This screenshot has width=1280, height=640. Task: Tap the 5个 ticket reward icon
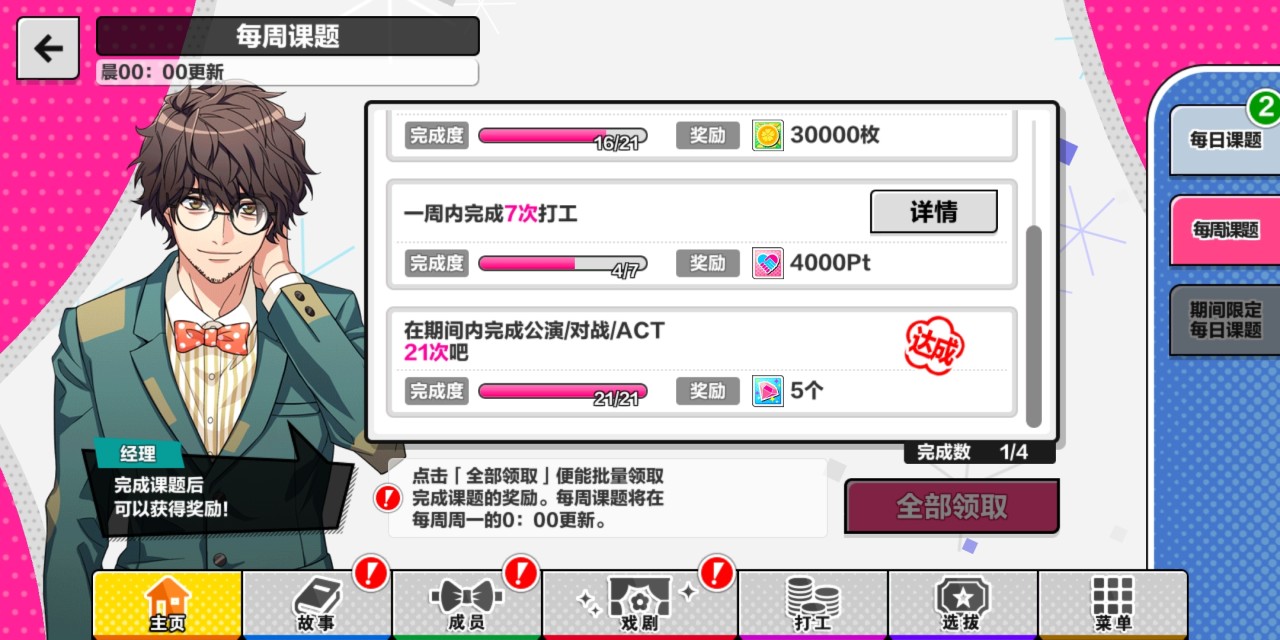click(767, 391)
